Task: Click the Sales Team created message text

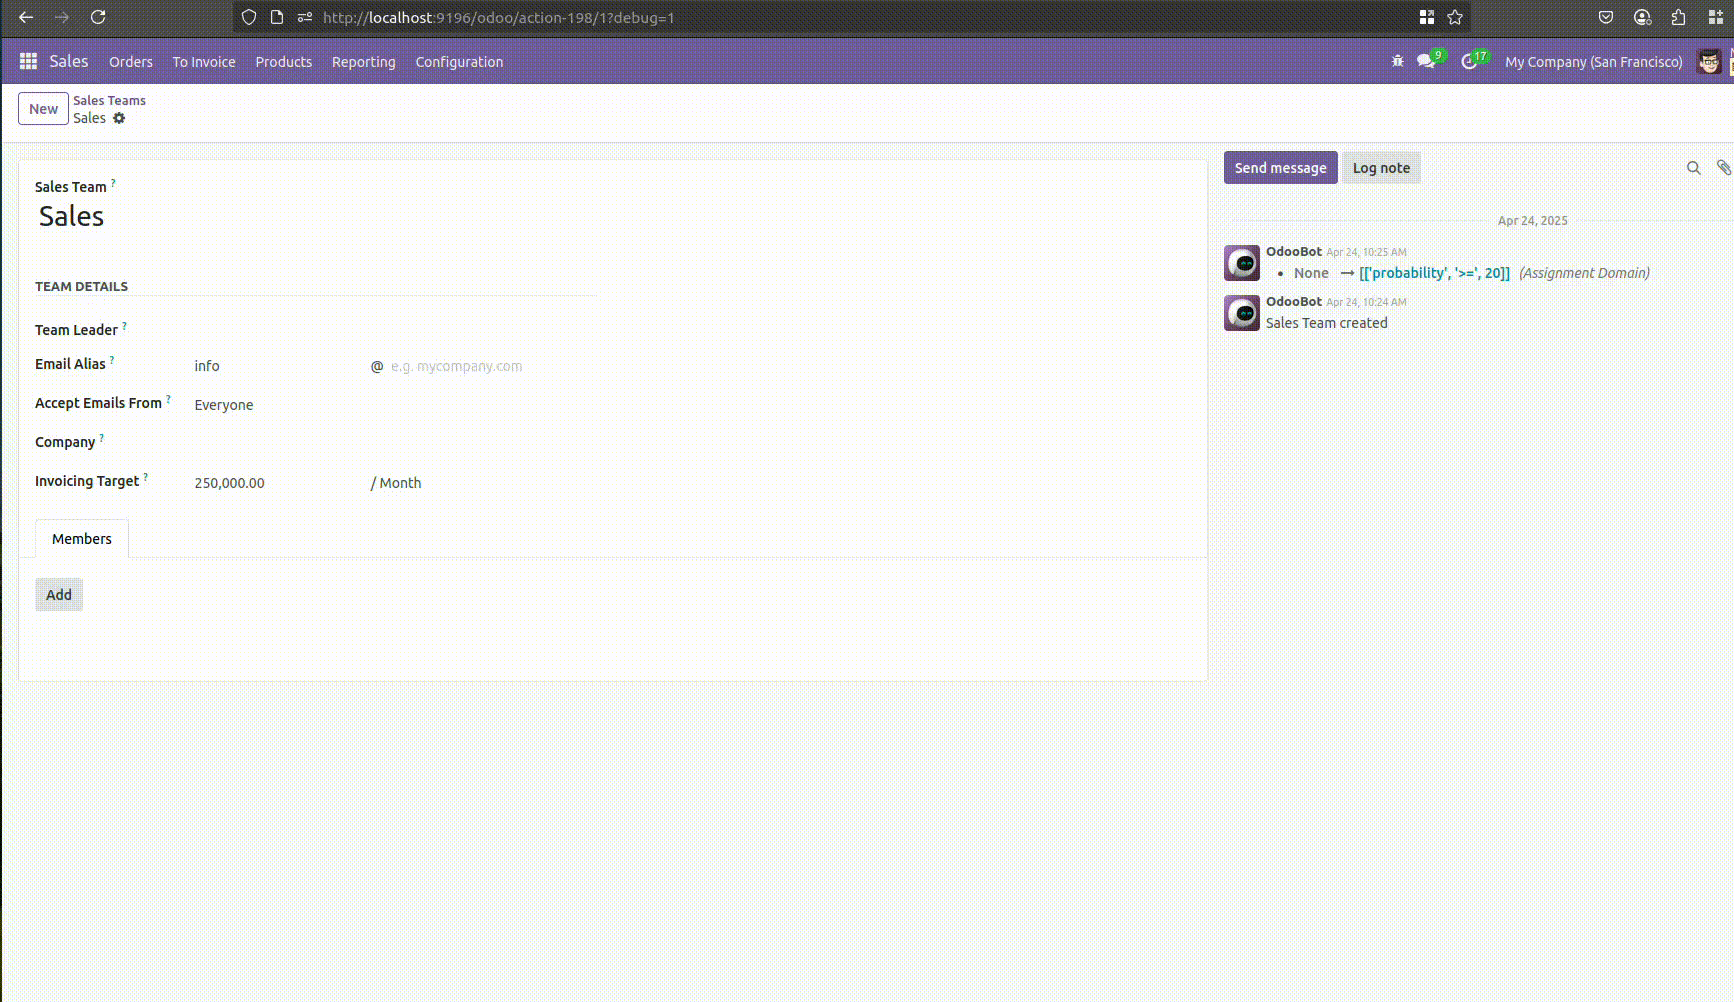Action: (x=1326, y=323)
